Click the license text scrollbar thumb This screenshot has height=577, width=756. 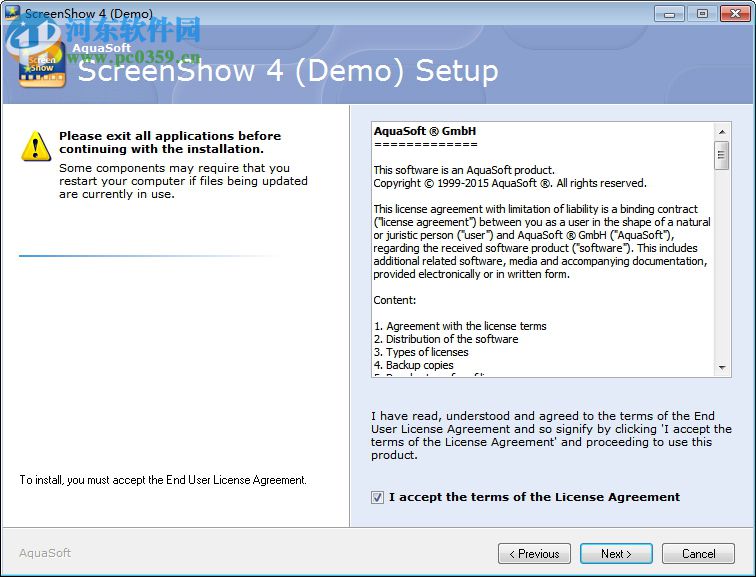[722, 155]
